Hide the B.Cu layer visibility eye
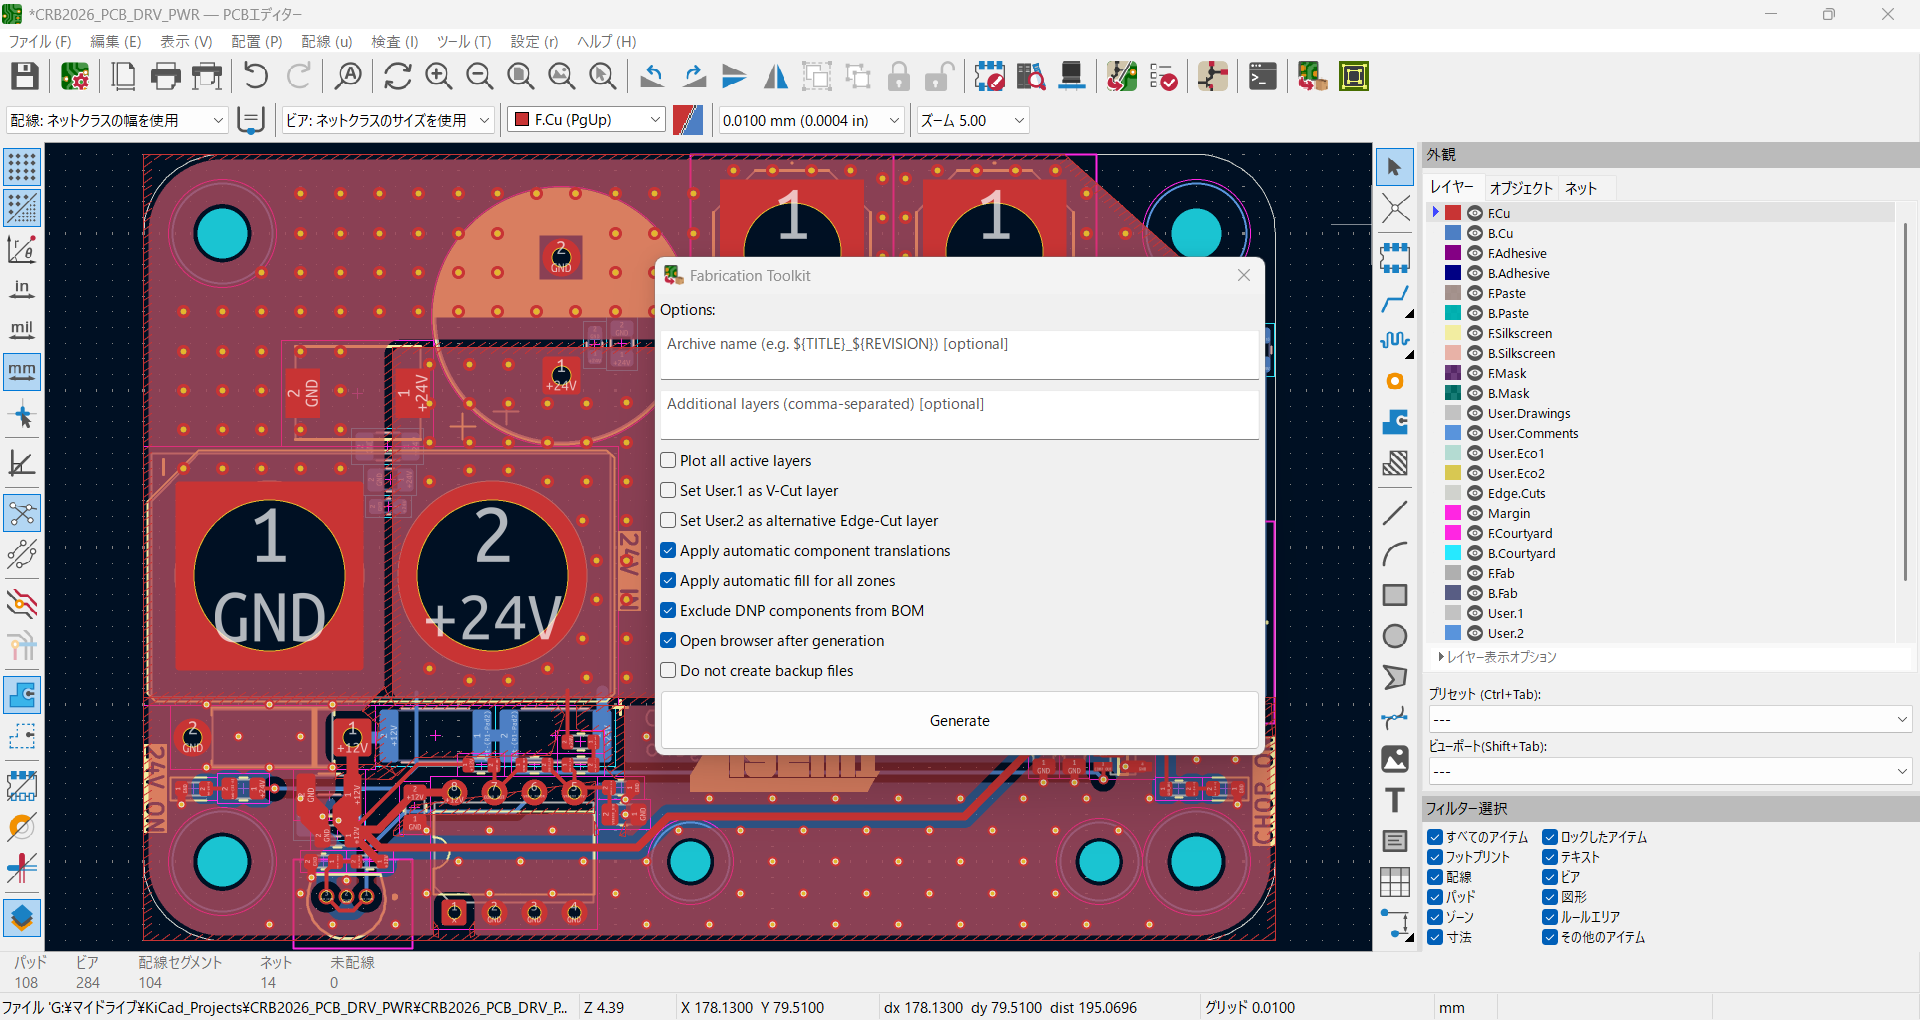The height and width of the screenshot is (1020, 1920). 1475,233
